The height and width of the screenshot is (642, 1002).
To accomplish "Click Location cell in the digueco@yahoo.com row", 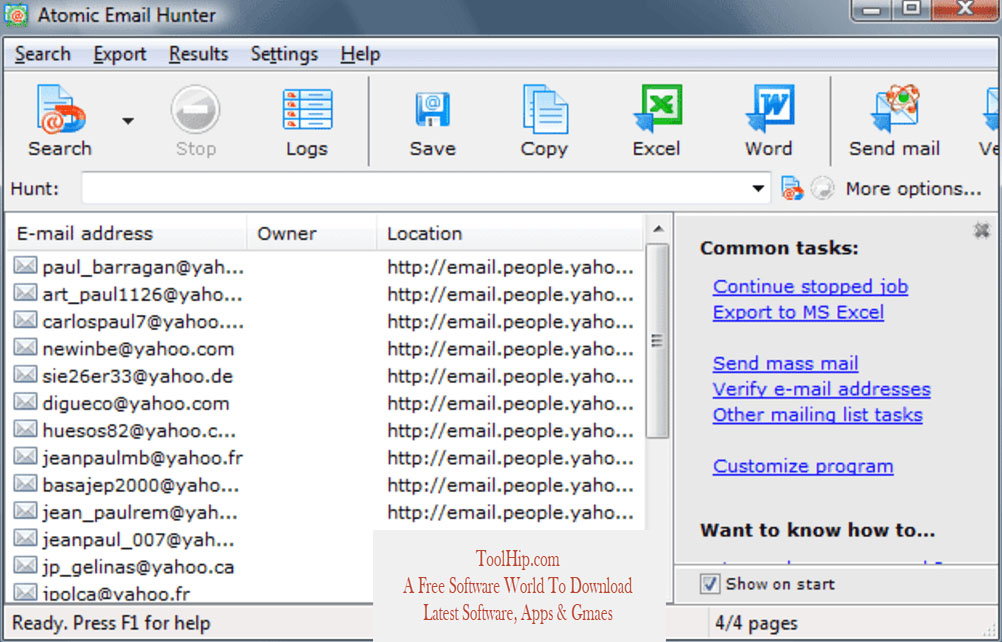I will 511,404.
